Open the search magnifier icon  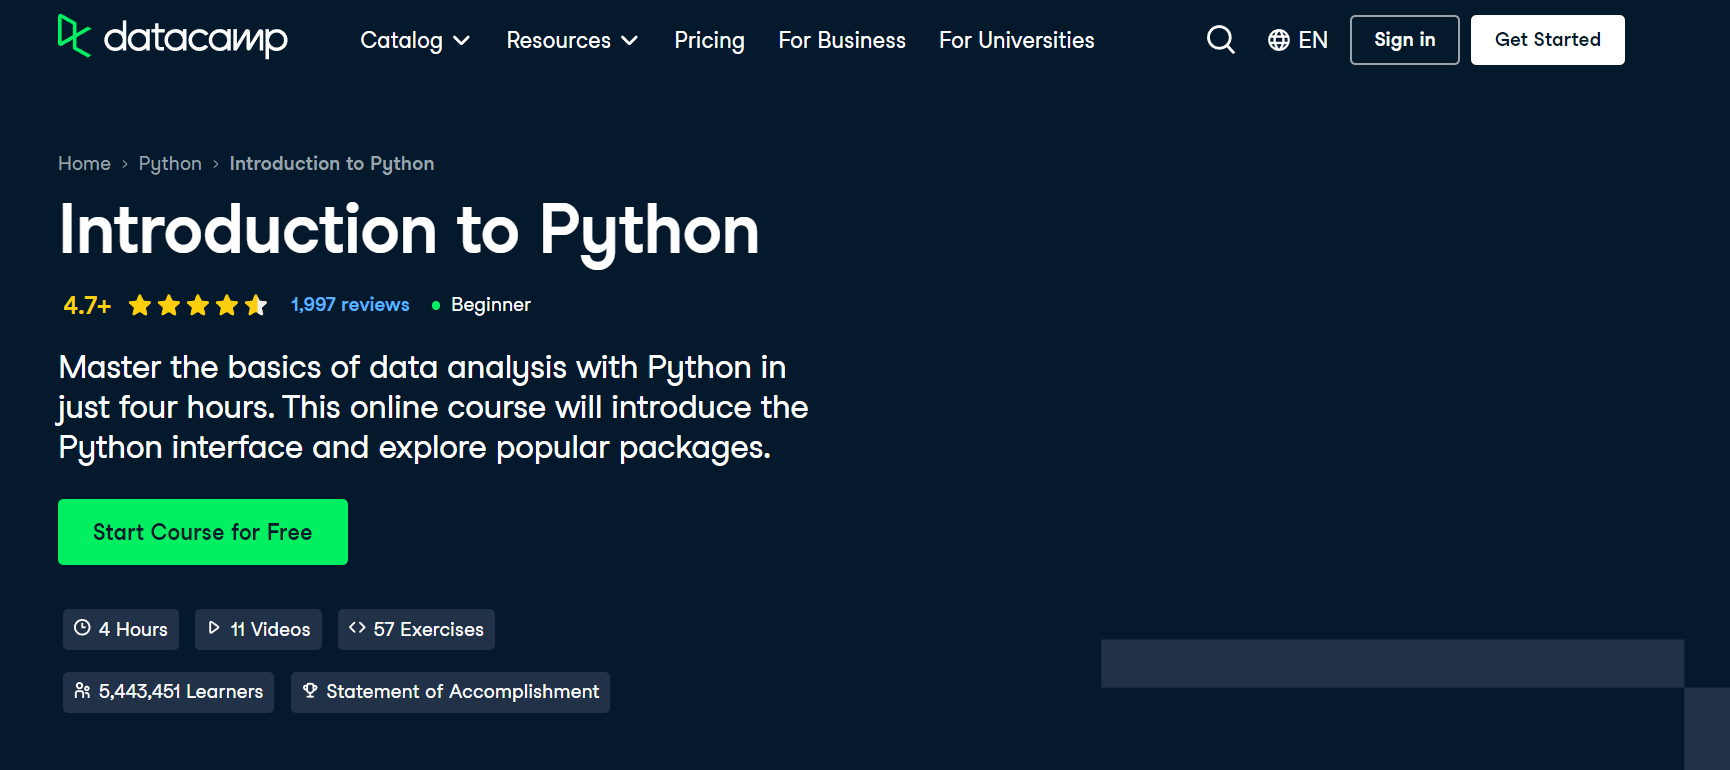(1221, 40)
